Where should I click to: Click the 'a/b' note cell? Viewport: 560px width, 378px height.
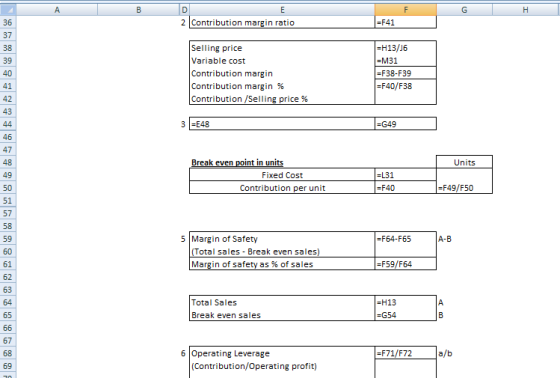coord(464,353)
